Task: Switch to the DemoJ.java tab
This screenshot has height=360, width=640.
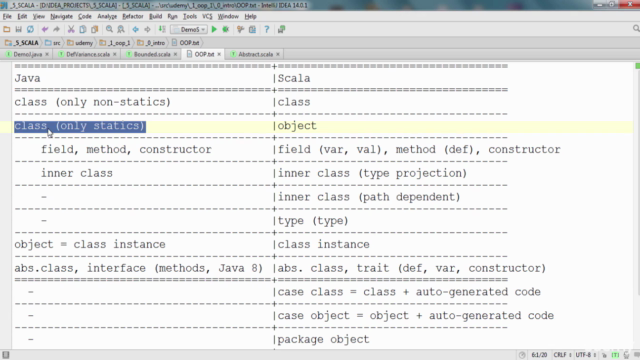Action: tap(27, 54)
